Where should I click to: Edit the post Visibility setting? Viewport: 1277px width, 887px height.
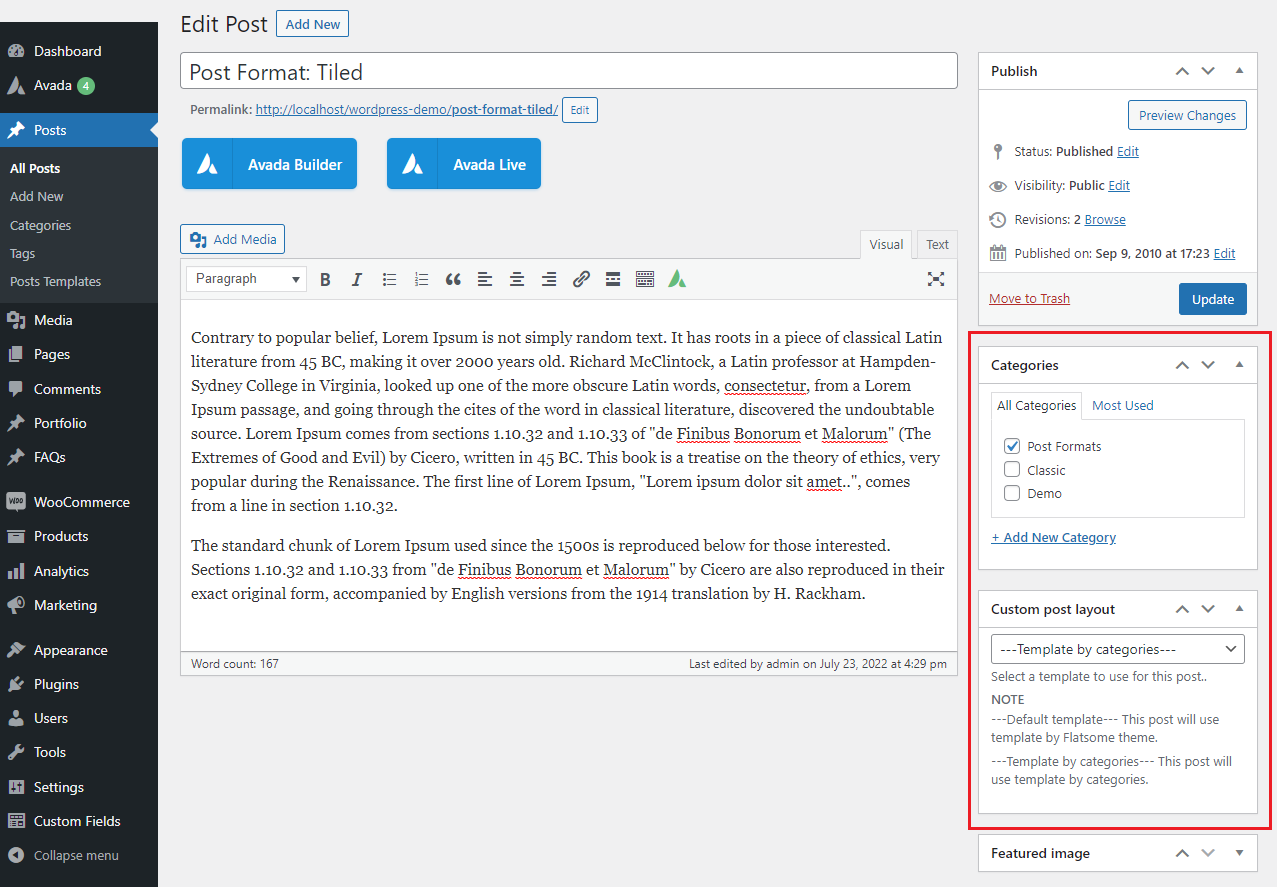tap(1119, 186)
